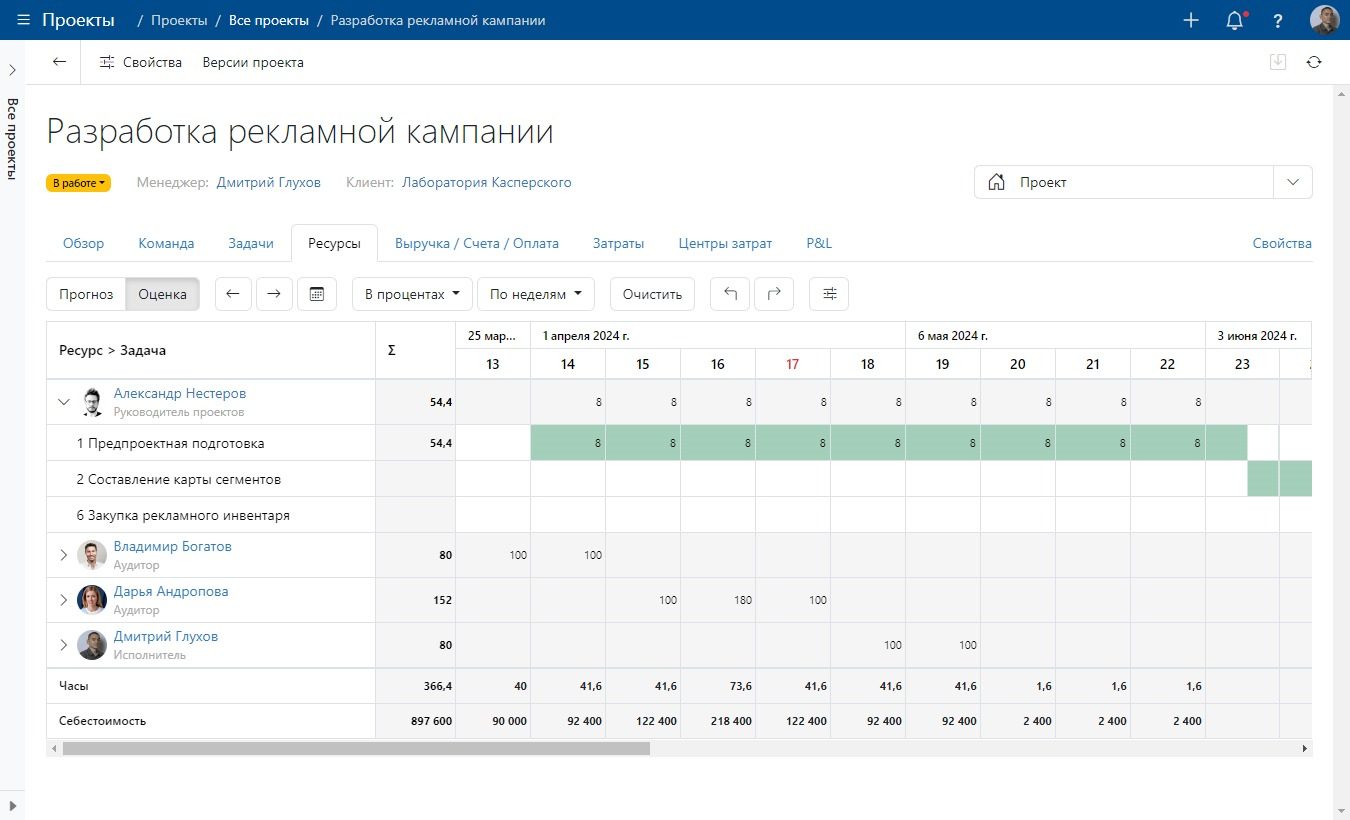Open the help question mark

(1278, 20)
